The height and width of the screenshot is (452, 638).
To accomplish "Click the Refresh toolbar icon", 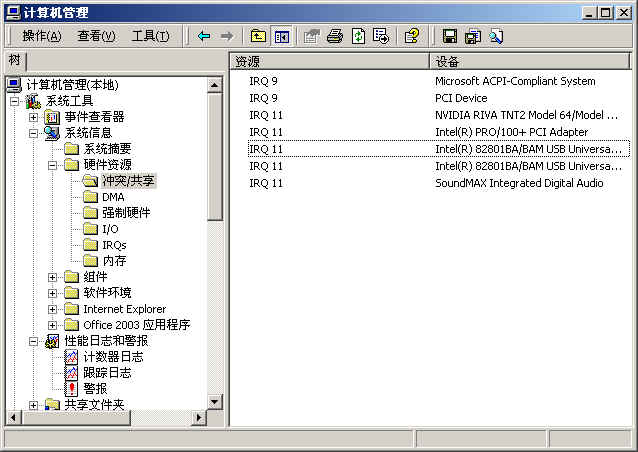I will (x=358, y=37).
